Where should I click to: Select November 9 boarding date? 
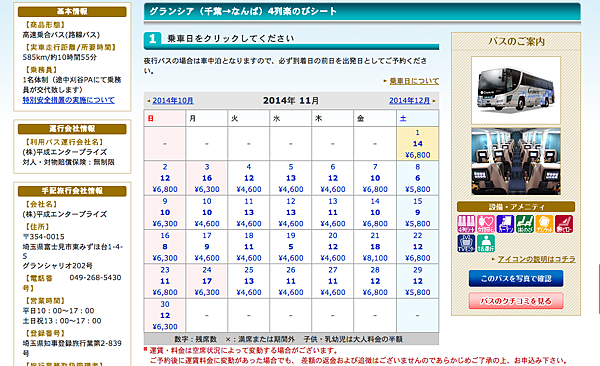(165, 212)
